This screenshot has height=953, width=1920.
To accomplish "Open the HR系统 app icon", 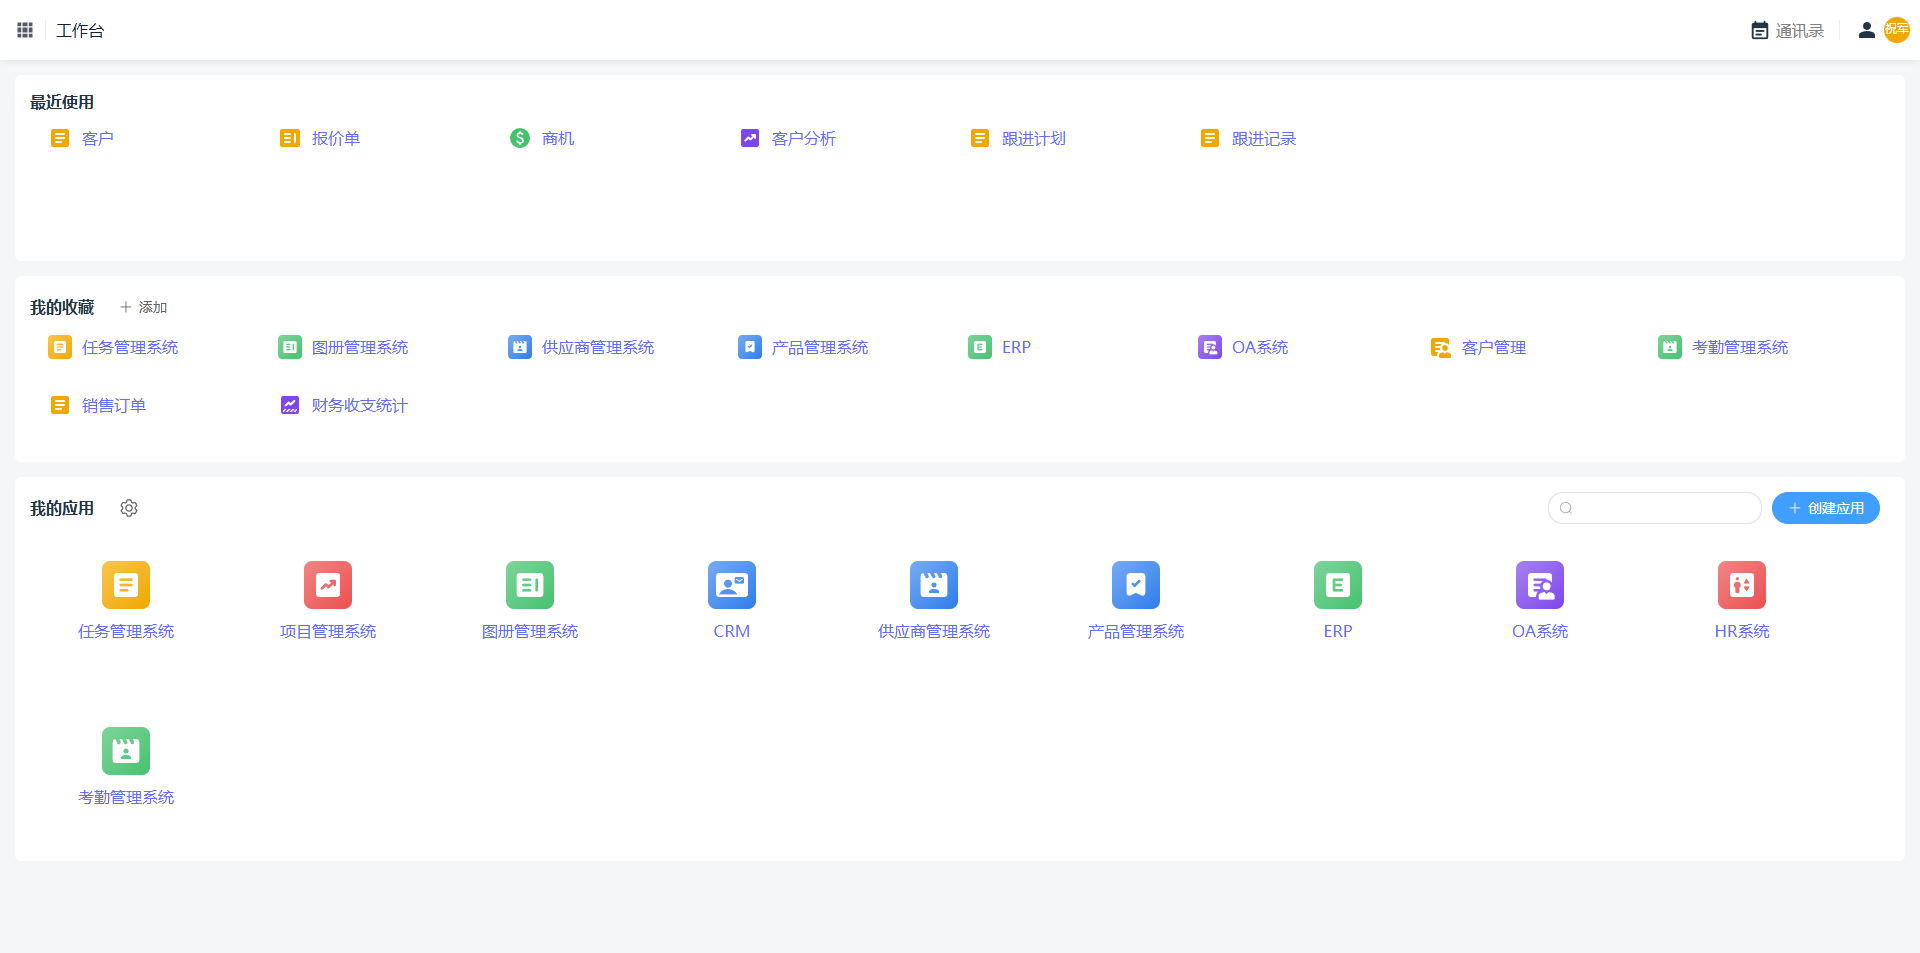I will pyautogui.click(x=1741, y=585).
